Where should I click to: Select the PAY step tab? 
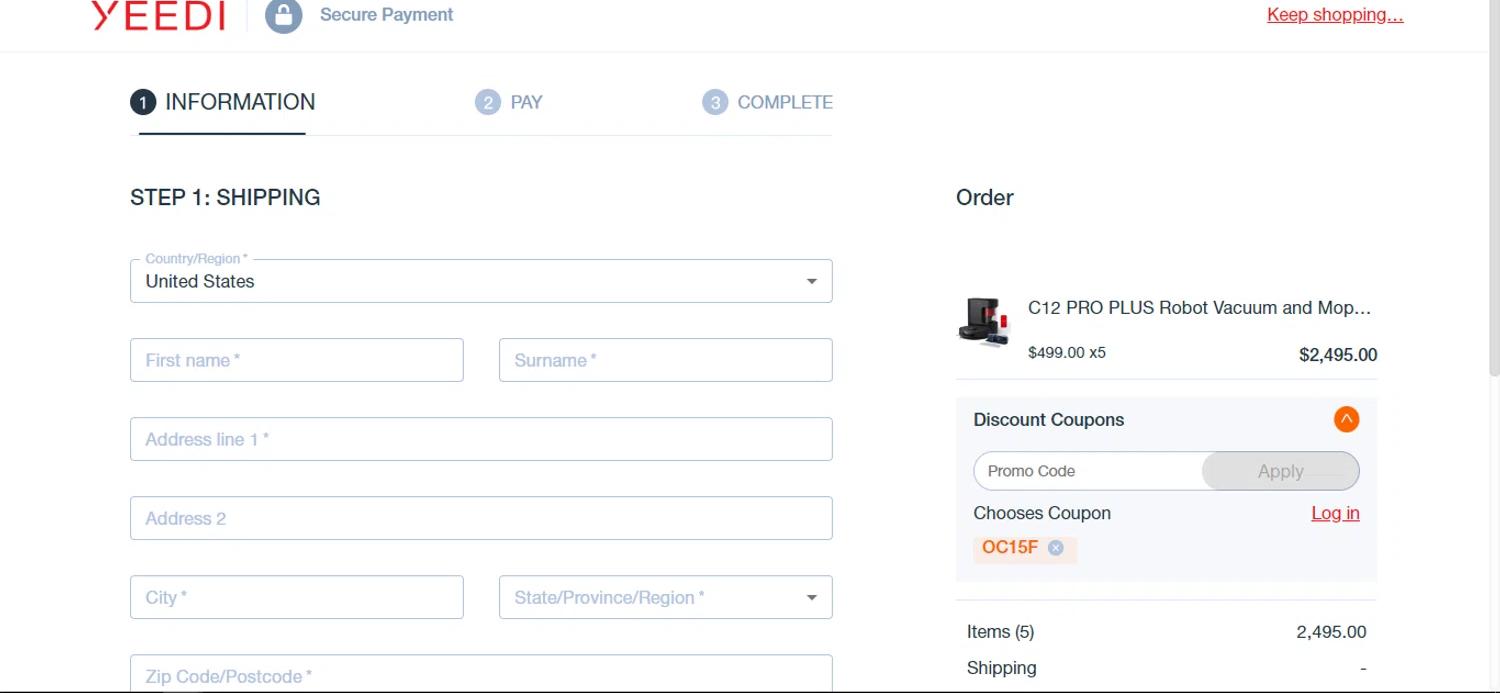(x=509, y=102)
